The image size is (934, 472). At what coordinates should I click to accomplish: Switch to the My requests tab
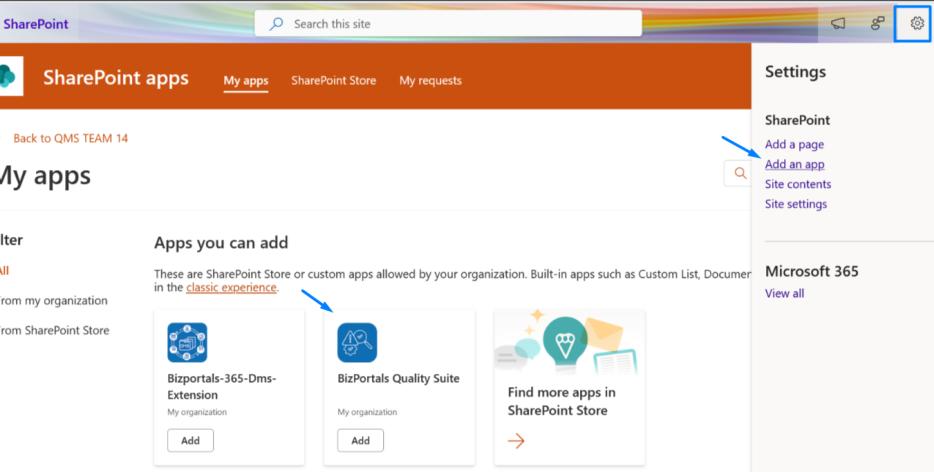pyautogui.click(x=431, y=80)
